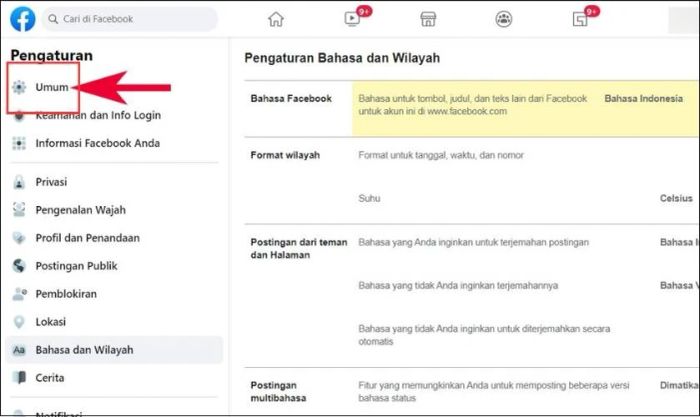Go to Informasi Facebook Anda
700x417 pixels.
point(97,143)
